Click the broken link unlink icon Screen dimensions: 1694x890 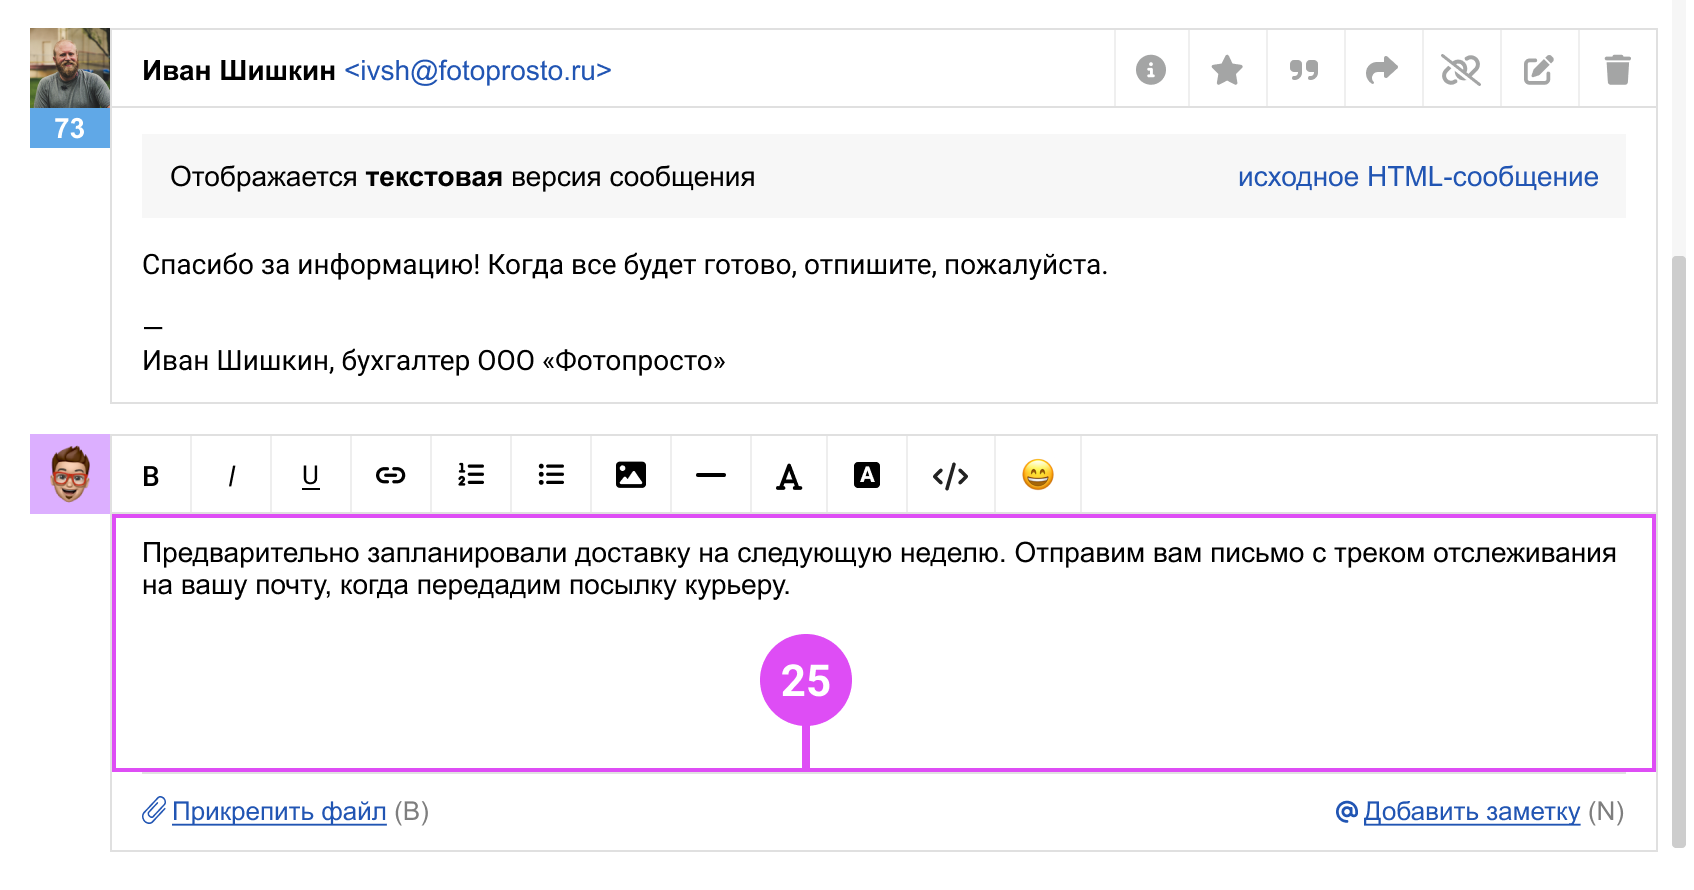[1460, 70]
